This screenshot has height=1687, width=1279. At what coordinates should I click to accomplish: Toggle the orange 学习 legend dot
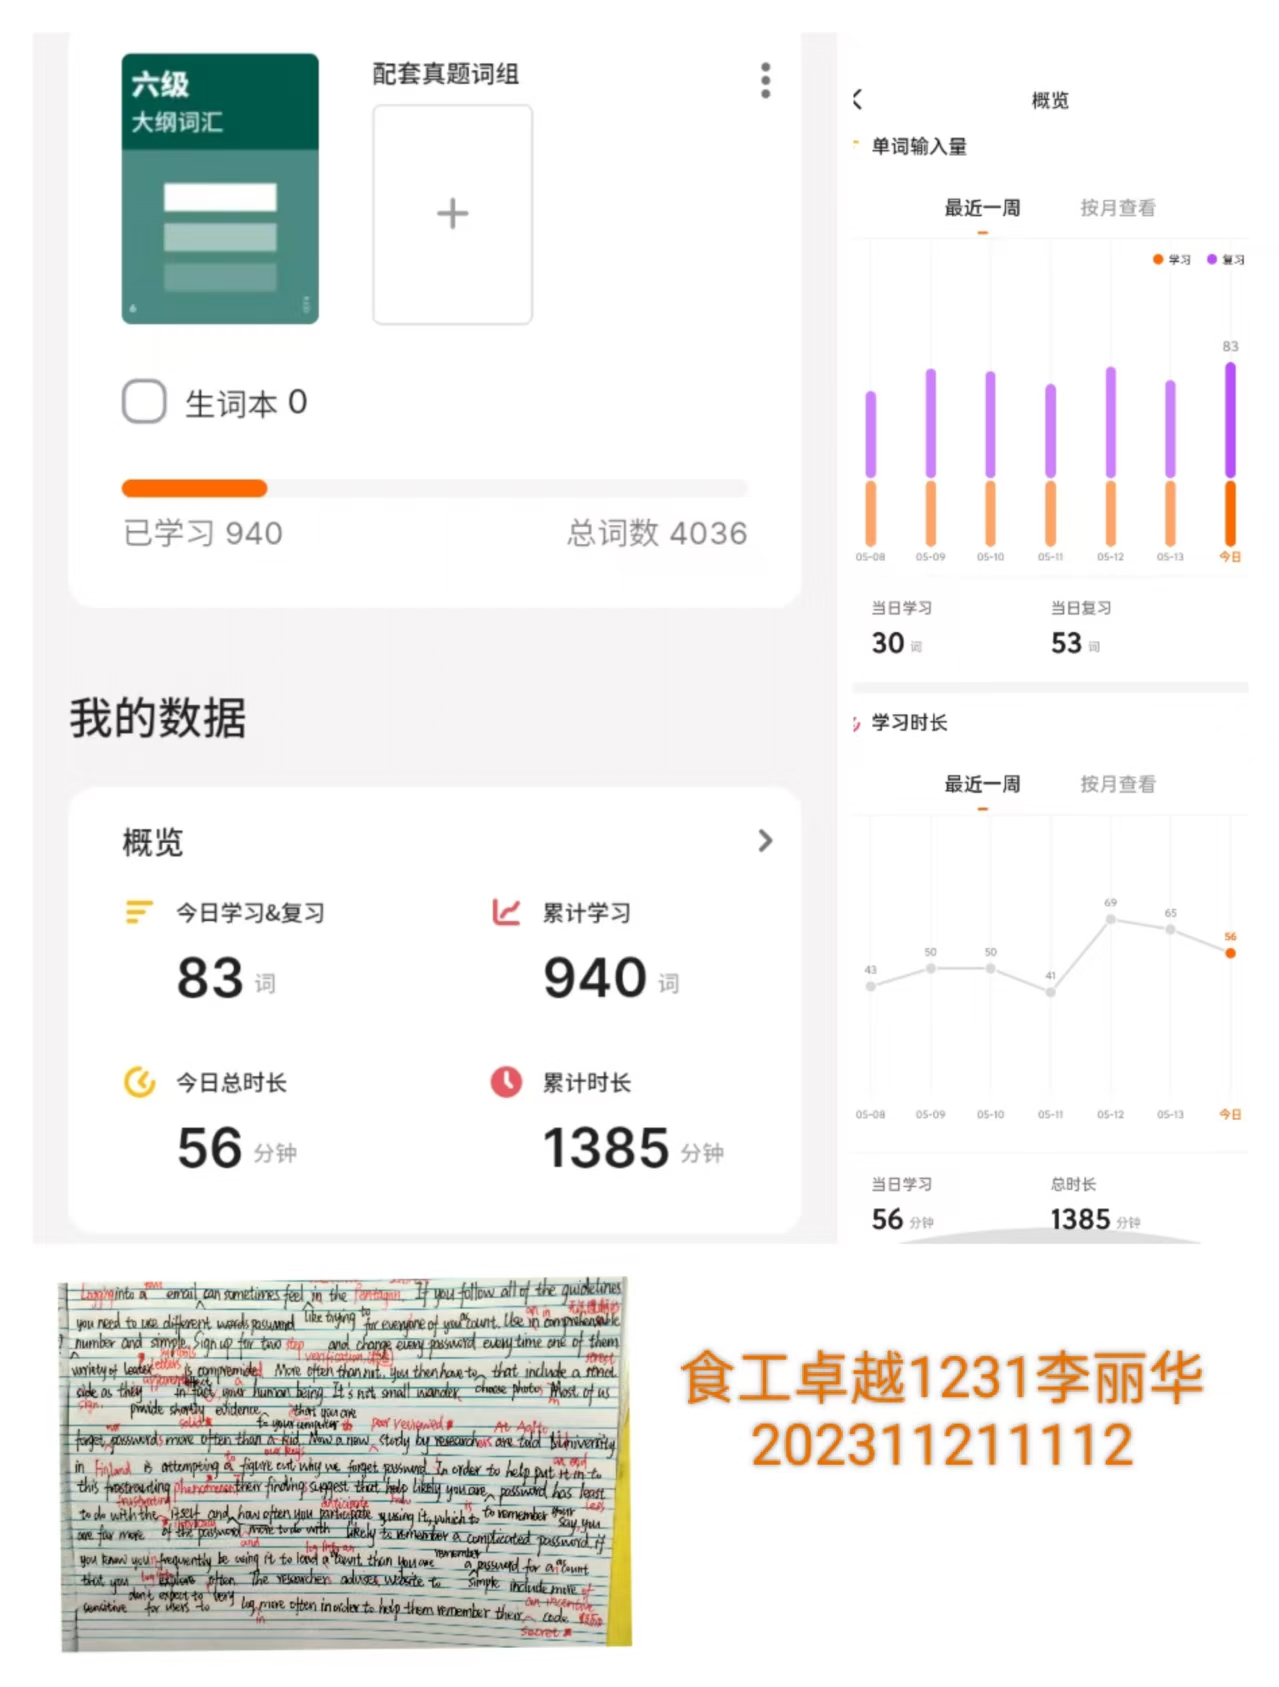(x=1158, y=259)
